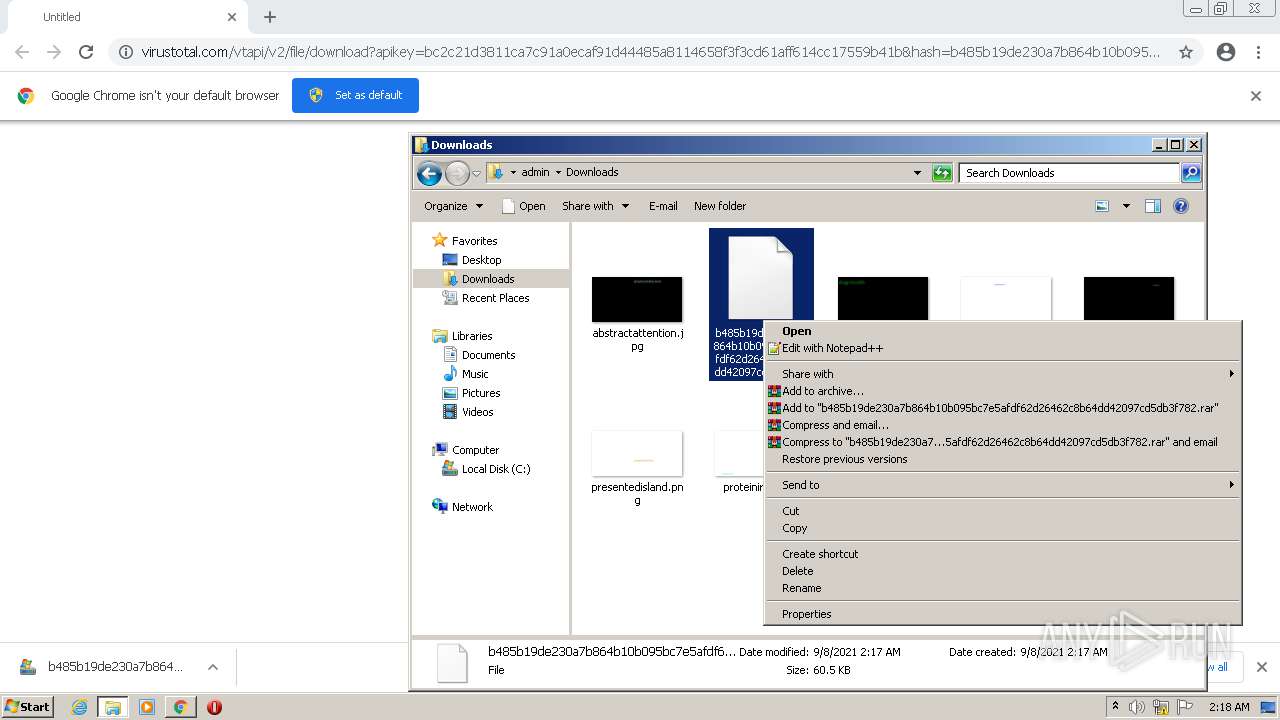Choose Create shortcut
Image resolution: width=1280 pixels, height=720 pixels.
(1003, 554)
